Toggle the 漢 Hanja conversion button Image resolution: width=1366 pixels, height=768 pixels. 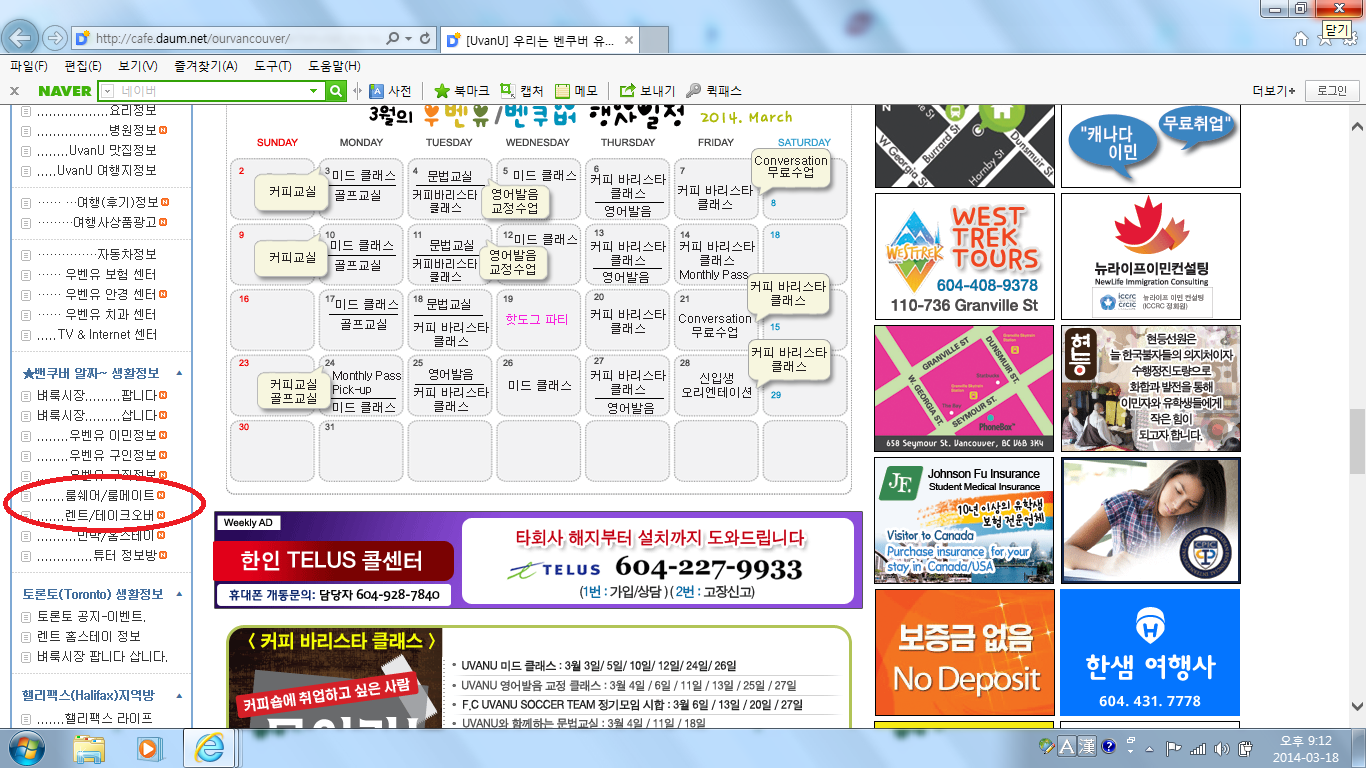click(x=1087, y=746)
